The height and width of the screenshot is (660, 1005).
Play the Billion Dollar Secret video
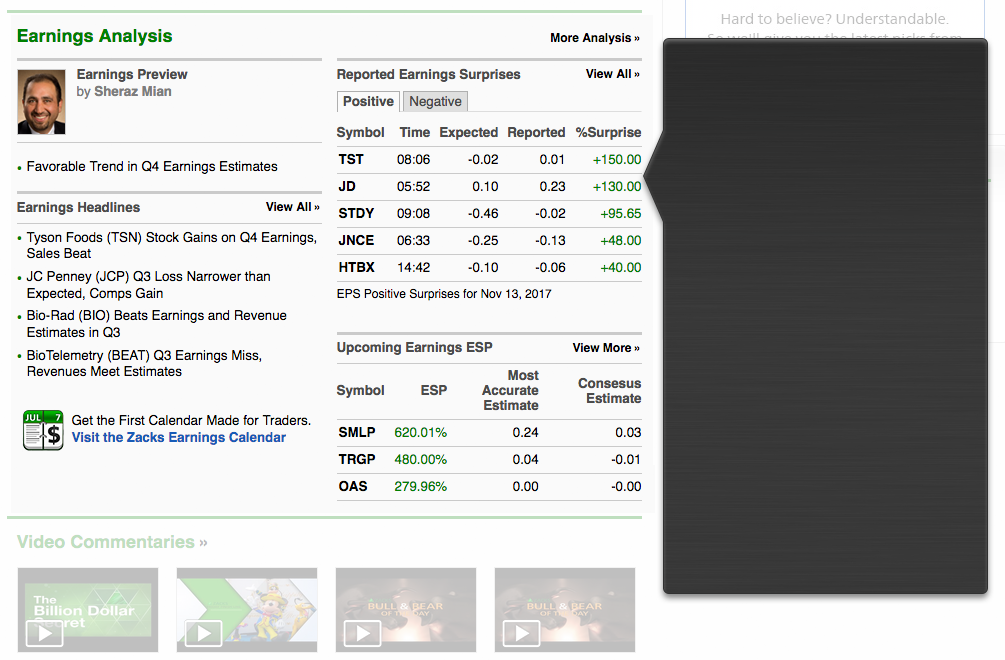point(88,609)
